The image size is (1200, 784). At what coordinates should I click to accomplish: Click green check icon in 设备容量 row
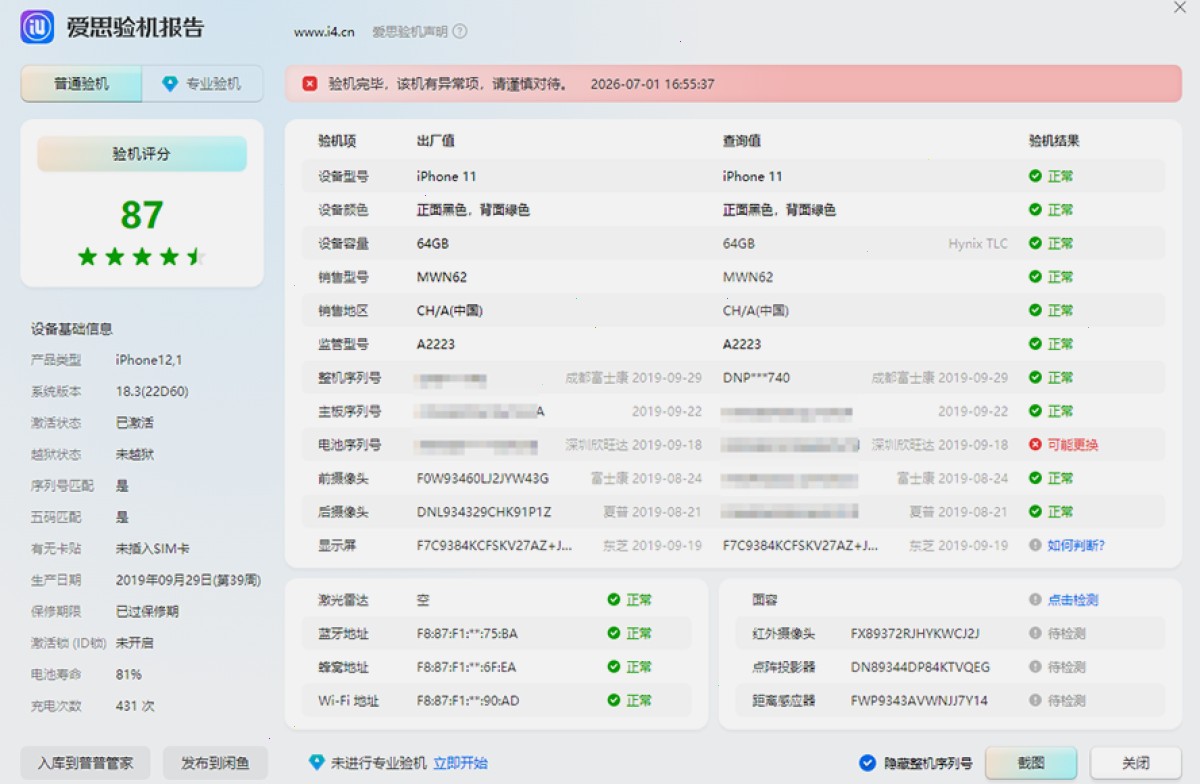pos(1035,243)
